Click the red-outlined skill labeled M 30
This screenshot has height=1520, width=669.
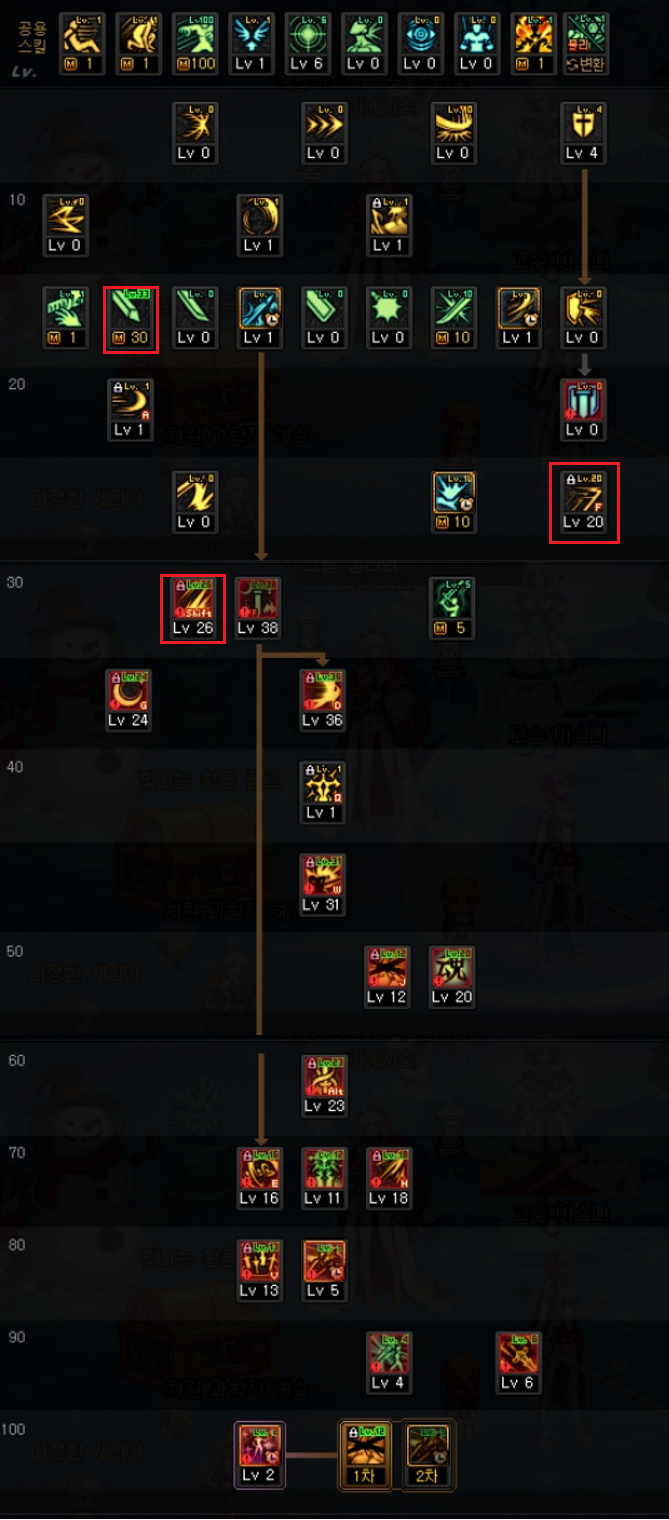point(130,318)
